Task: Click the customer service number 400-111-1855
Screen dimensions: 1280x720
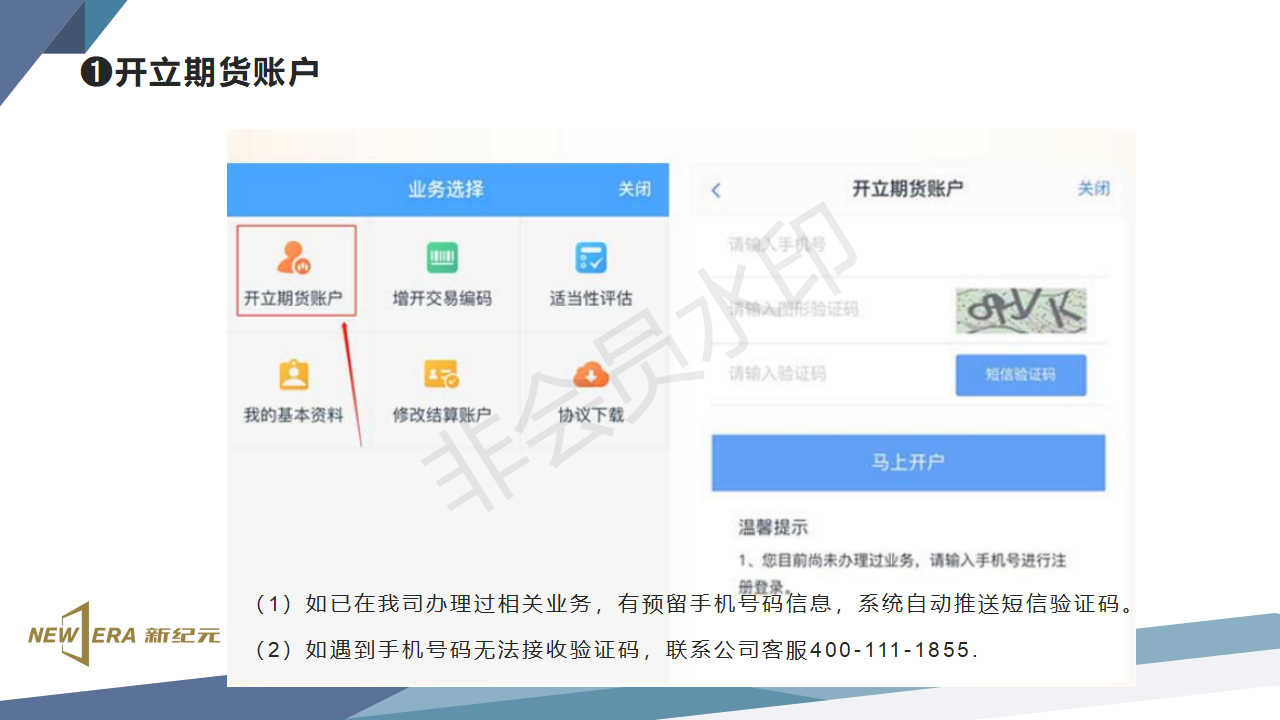Action: point(890,650)
